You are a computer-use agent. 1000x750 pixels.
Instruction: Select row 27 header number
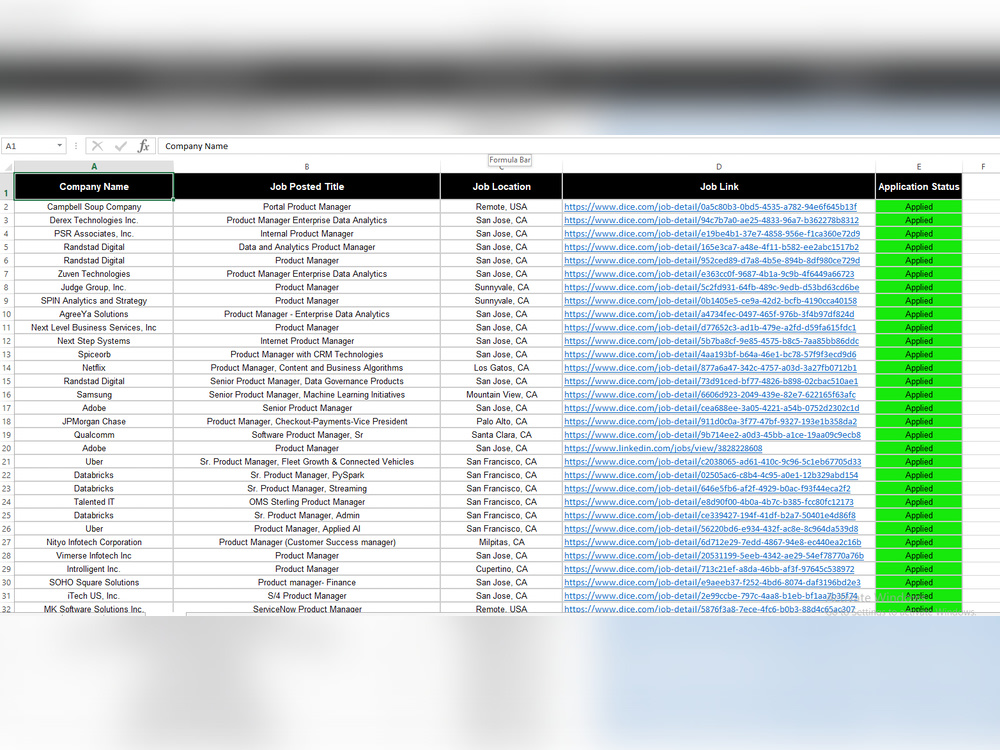pos(7,542)
